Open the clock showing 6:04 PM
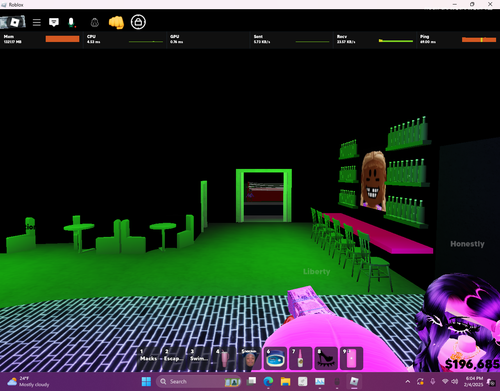The height and width of the screenshot is (391, 500). 473,382
